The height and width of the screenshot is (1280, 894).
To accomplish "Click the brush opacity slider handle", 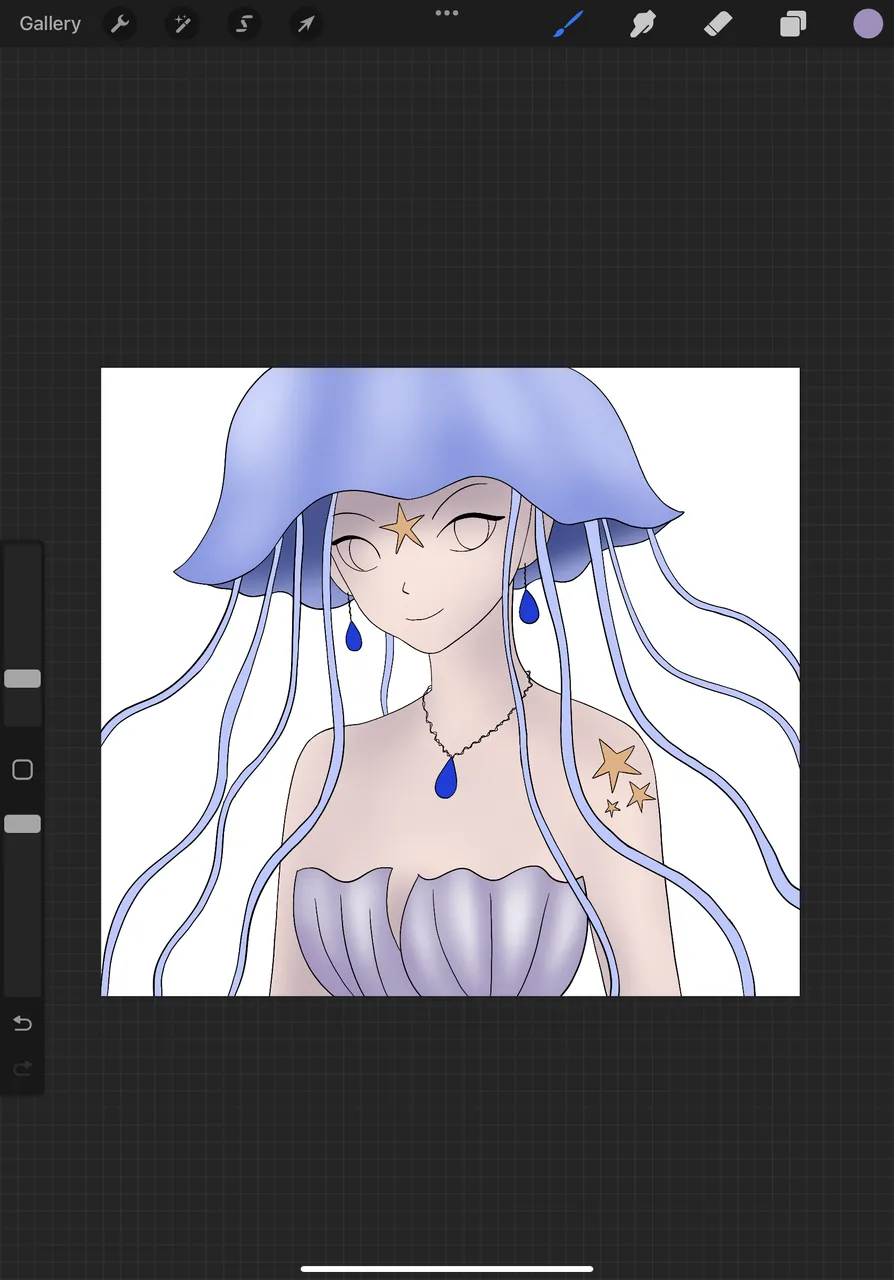I will [x=22, y=824].
